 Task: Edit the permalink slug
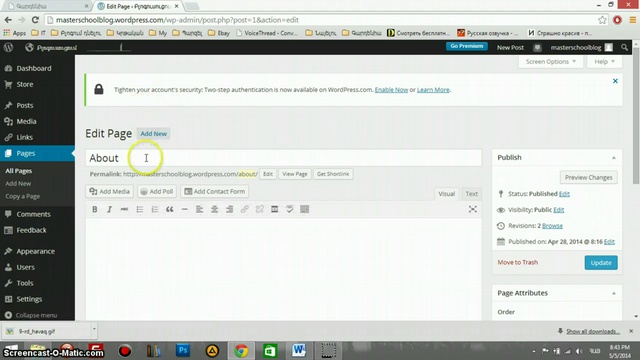pos(268,174)
